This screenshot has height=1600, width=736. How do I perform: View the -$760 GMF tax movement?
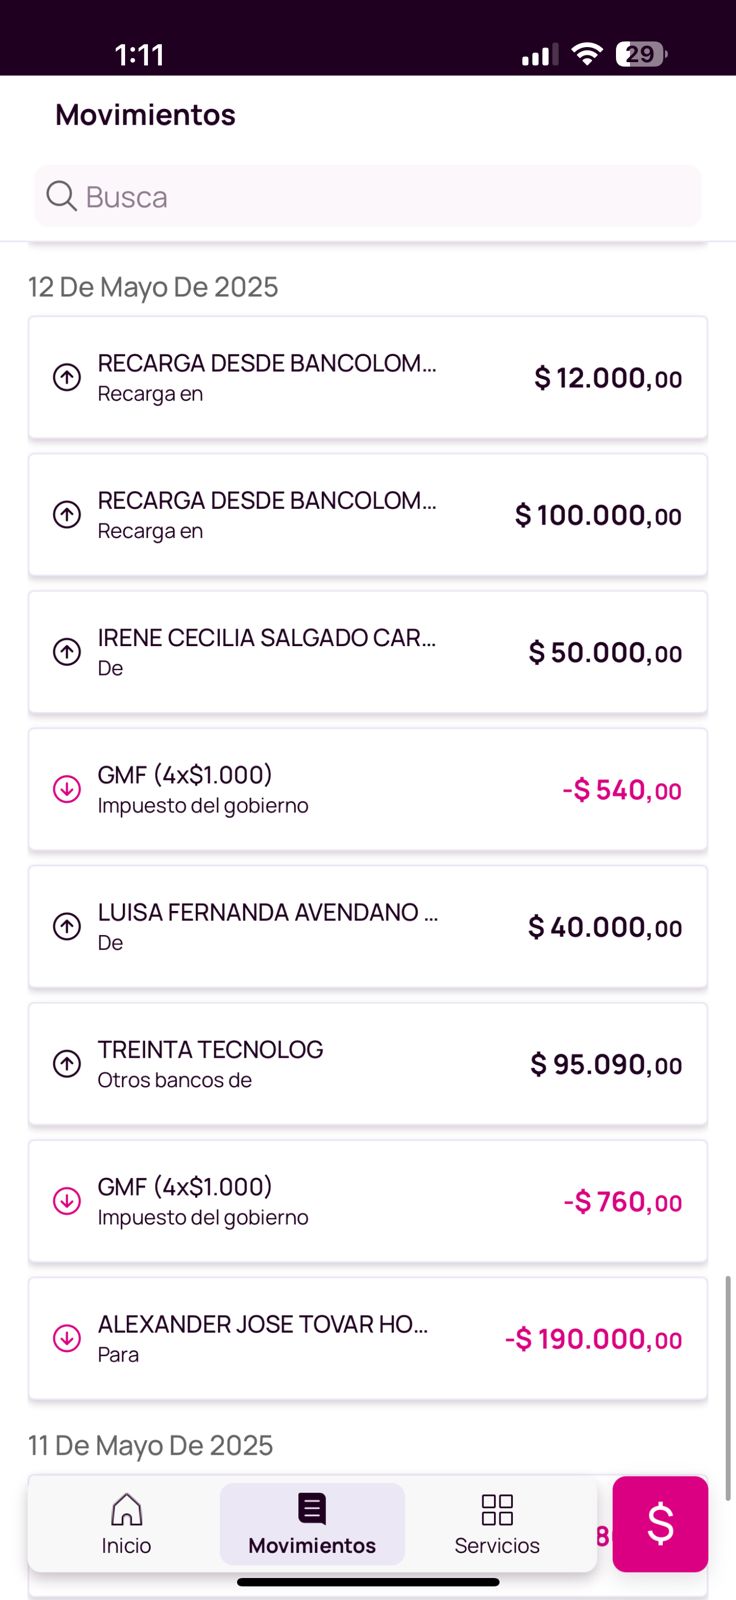tap(368, 1201)
